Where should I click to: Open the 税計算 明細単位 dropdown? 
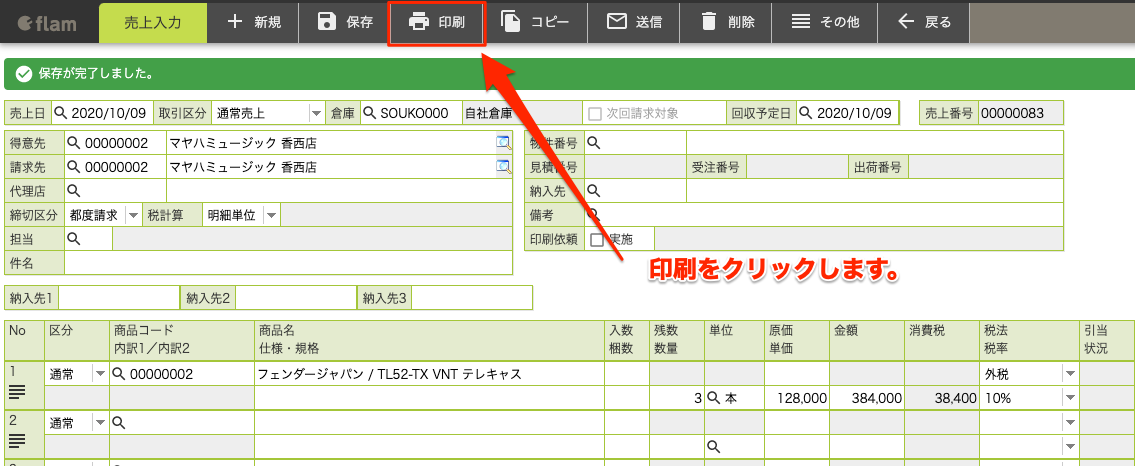[271, 215]
